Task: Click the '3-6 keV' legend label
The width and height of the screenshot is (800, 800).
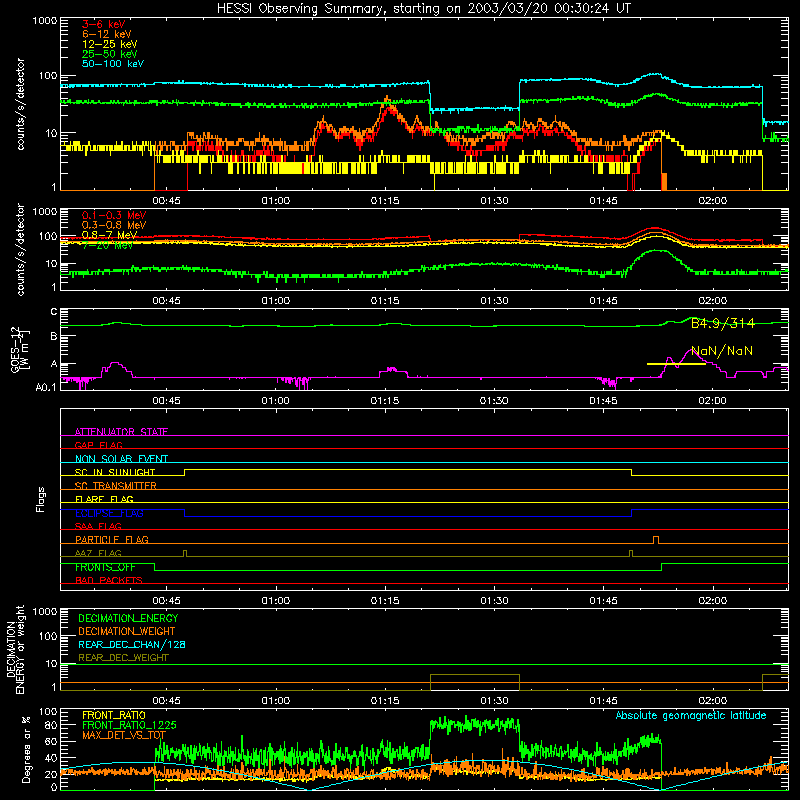Action: (103, 24)
